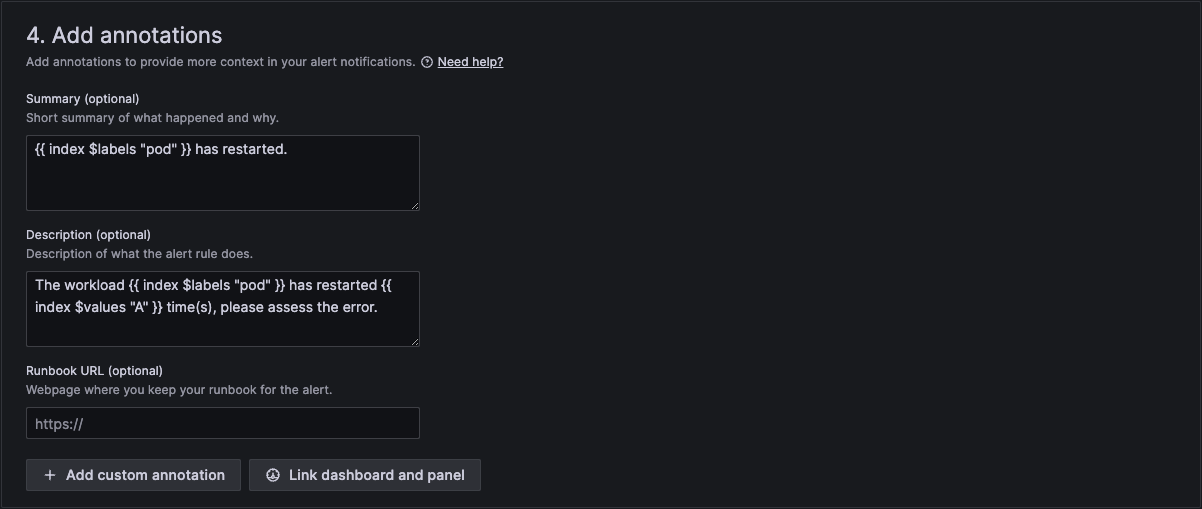The image size is (1202, 509).
Task: Click into the Runbook URL https:// field
Action: [222, 423]
